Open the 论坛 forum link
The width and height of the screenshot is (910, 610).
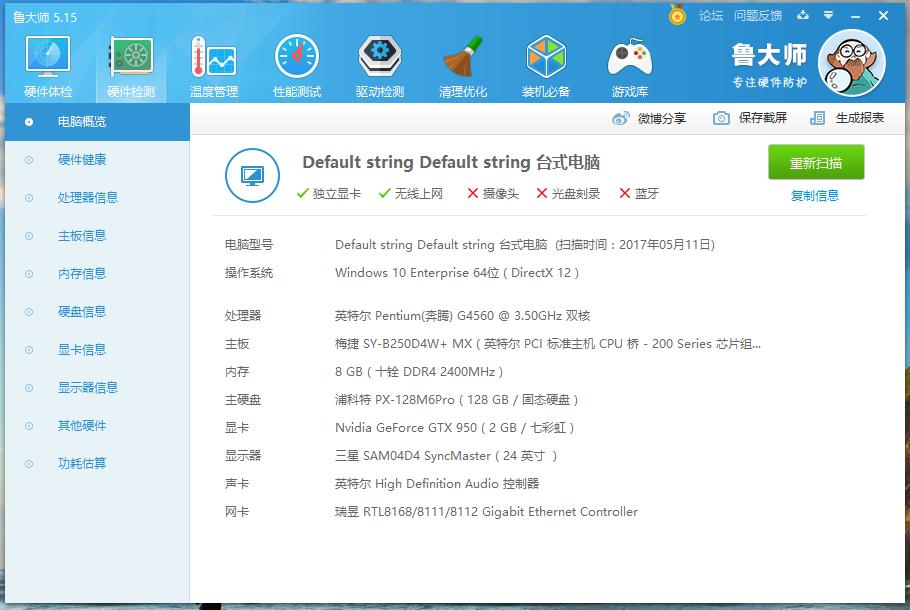[x=710, y=16]
